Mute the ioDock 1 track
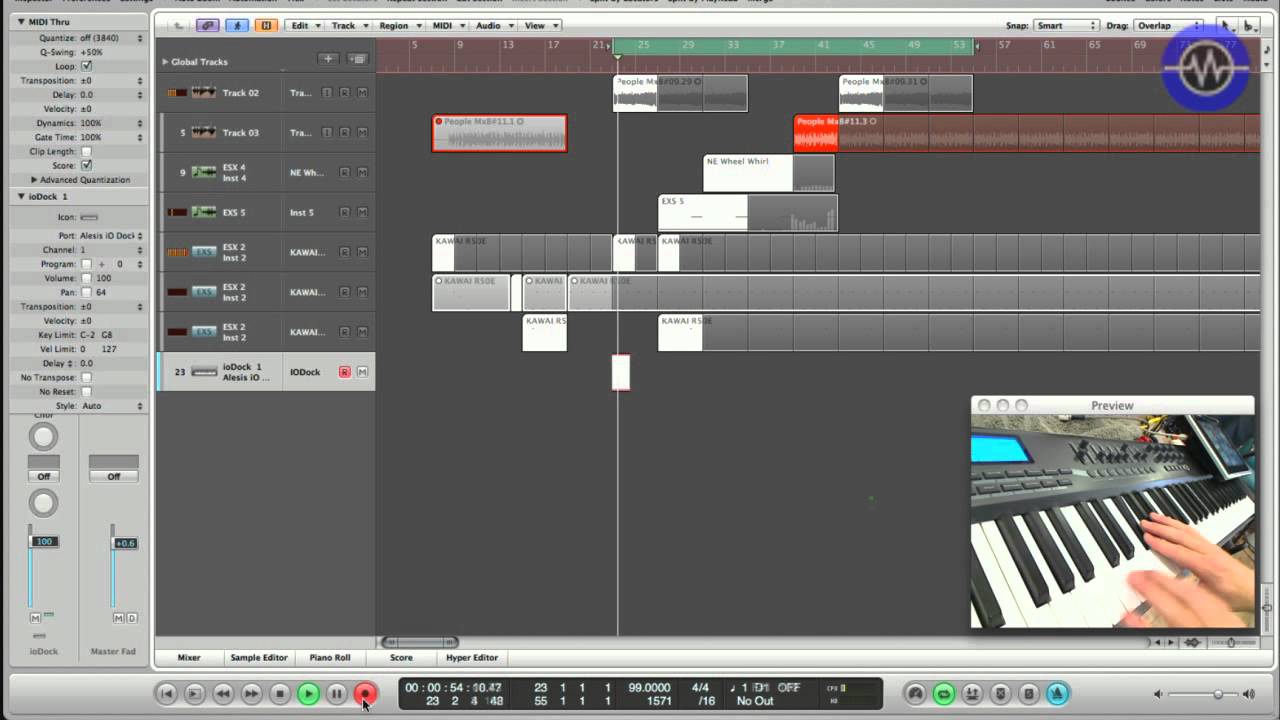 pyautogui.click(x=362, y=372)
